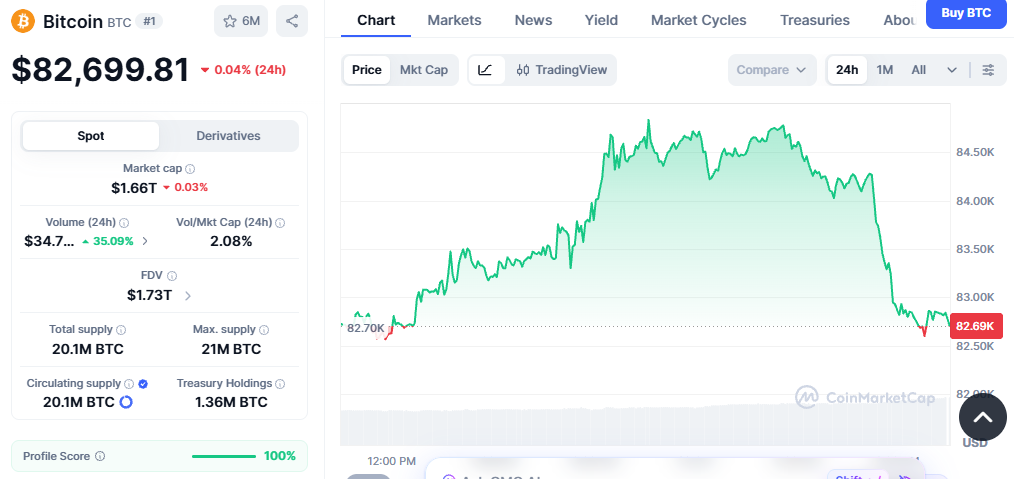
Task: Select Price chart mode
Action: 367,70
